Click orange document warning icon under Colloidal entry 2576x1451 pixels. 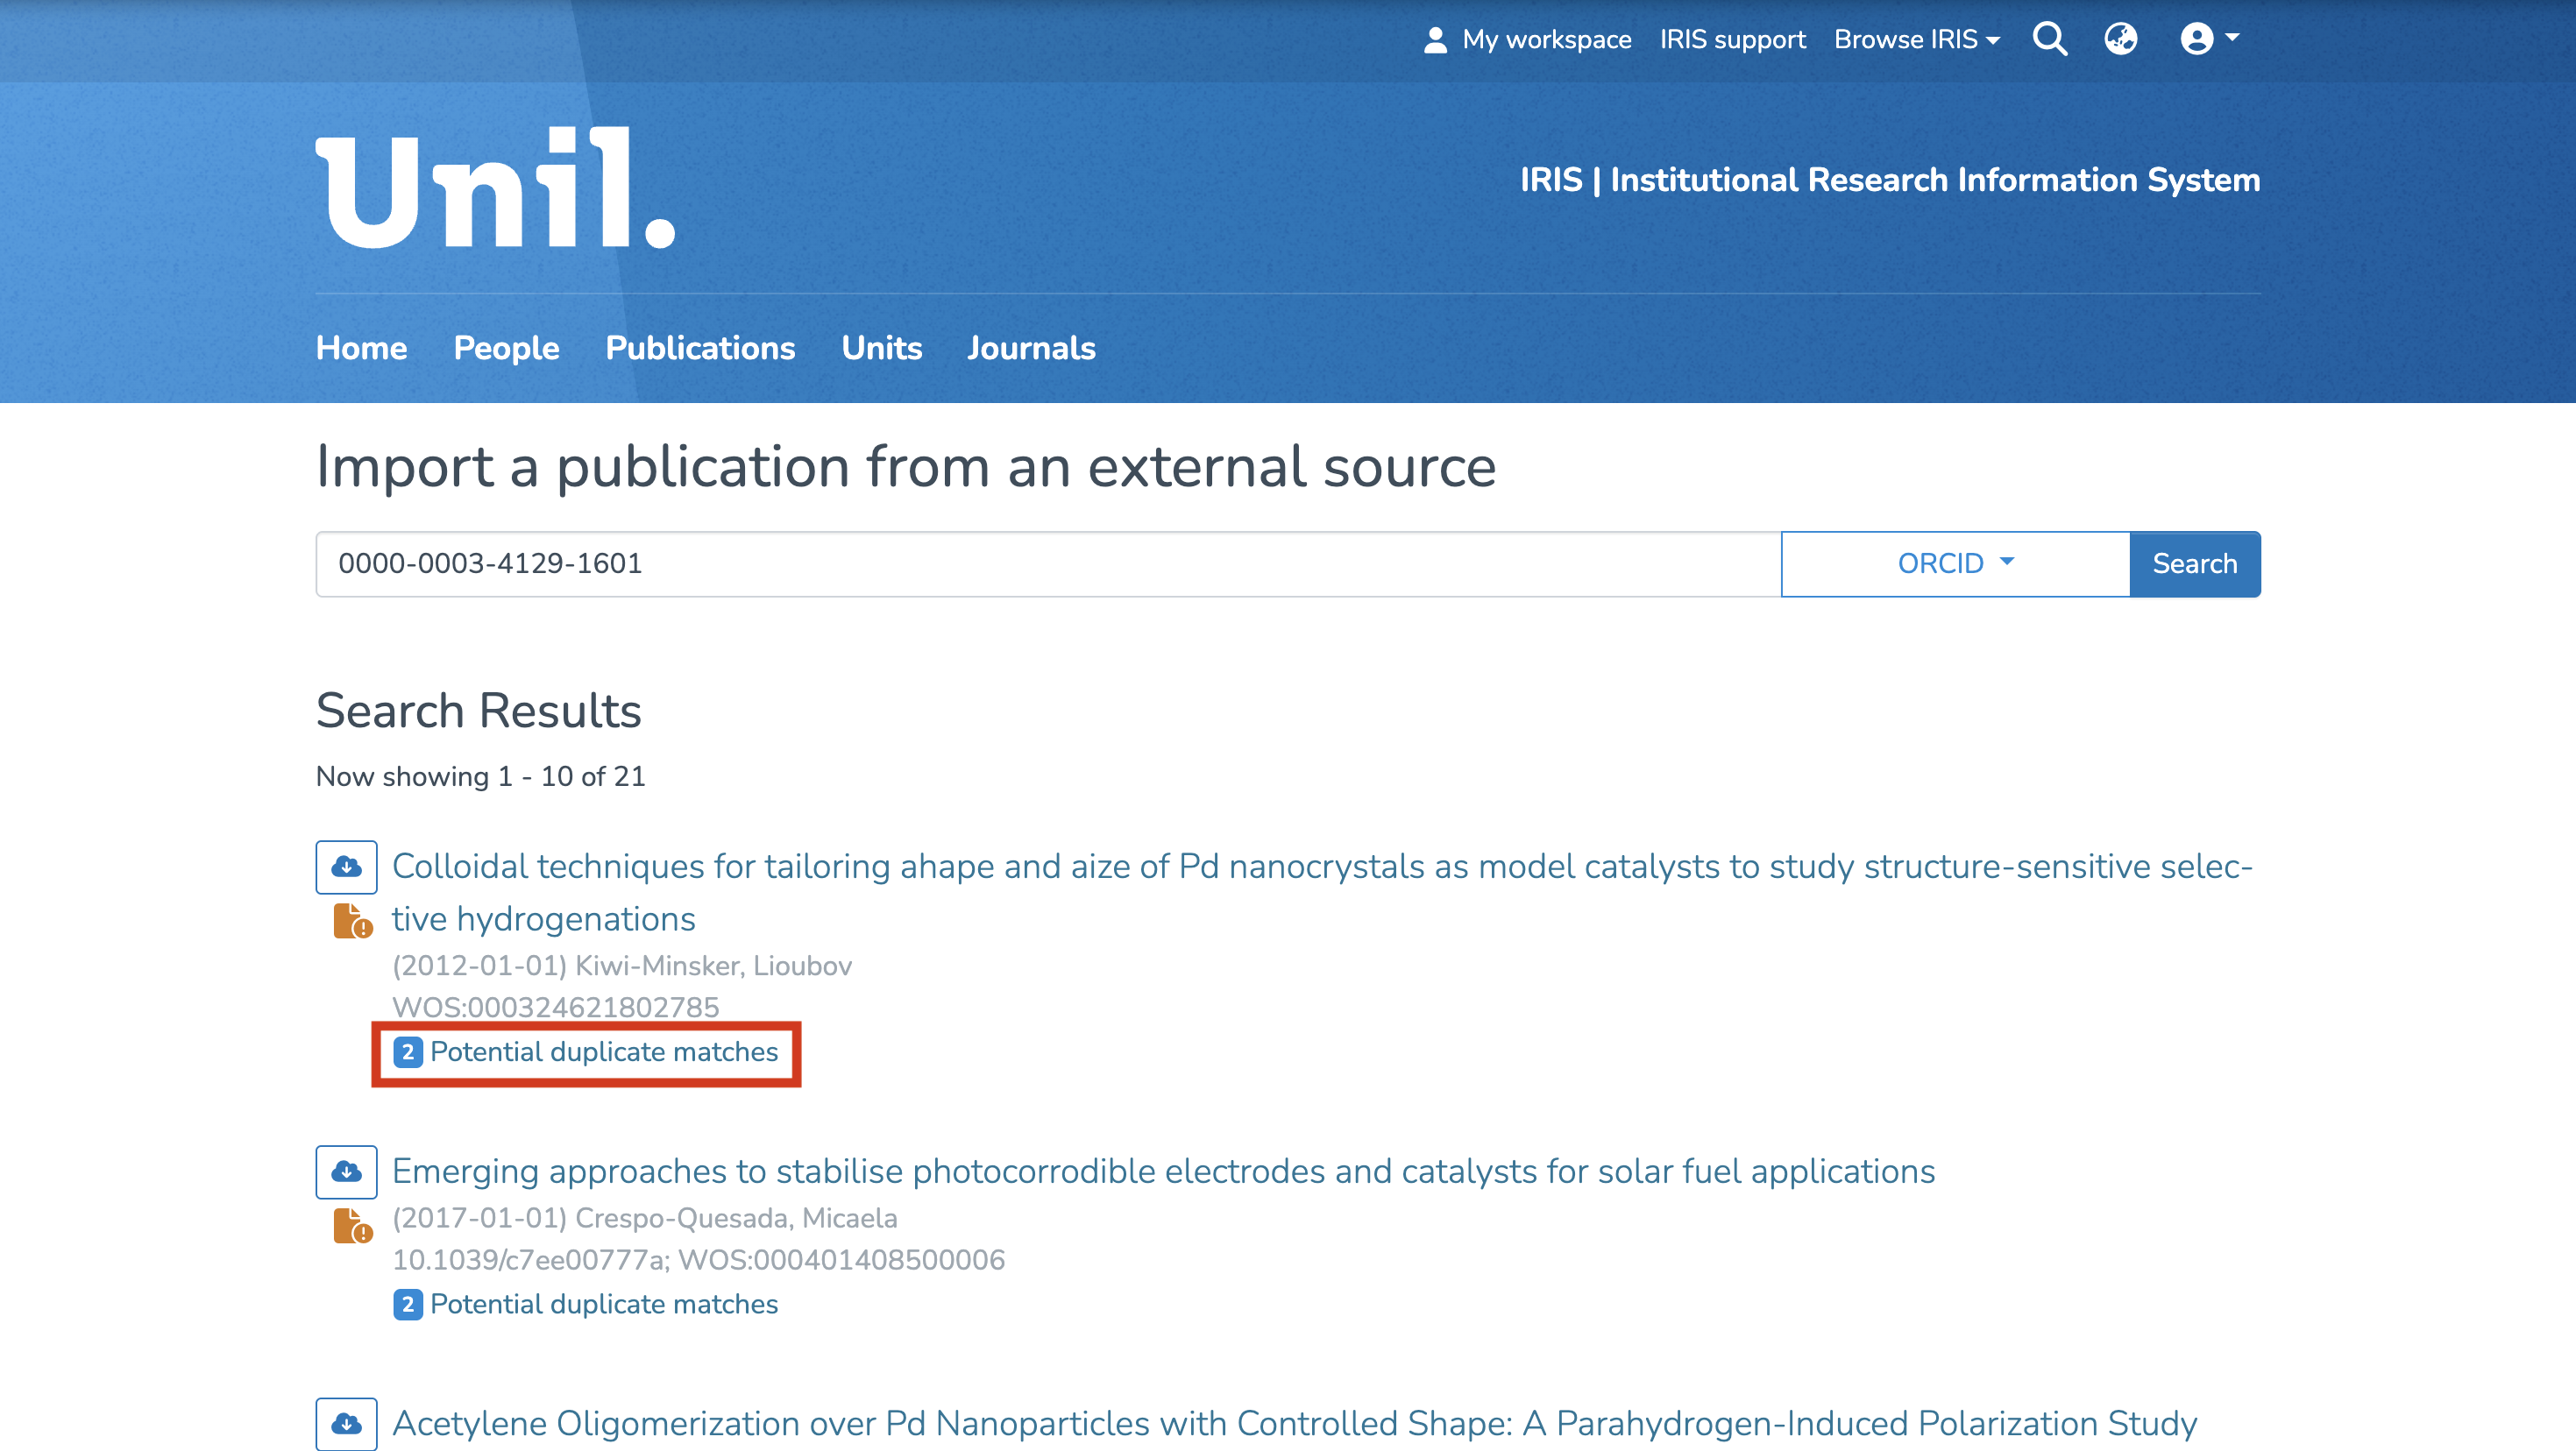pos(352,921)
